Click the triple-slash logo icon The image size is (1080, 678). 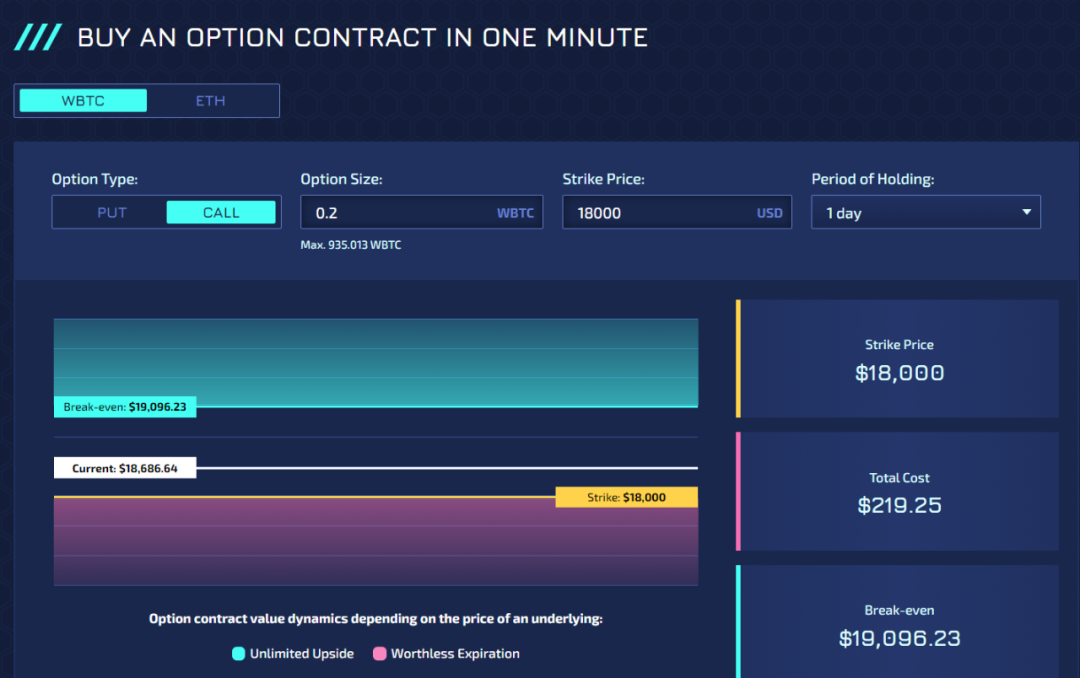coord(37,38)
